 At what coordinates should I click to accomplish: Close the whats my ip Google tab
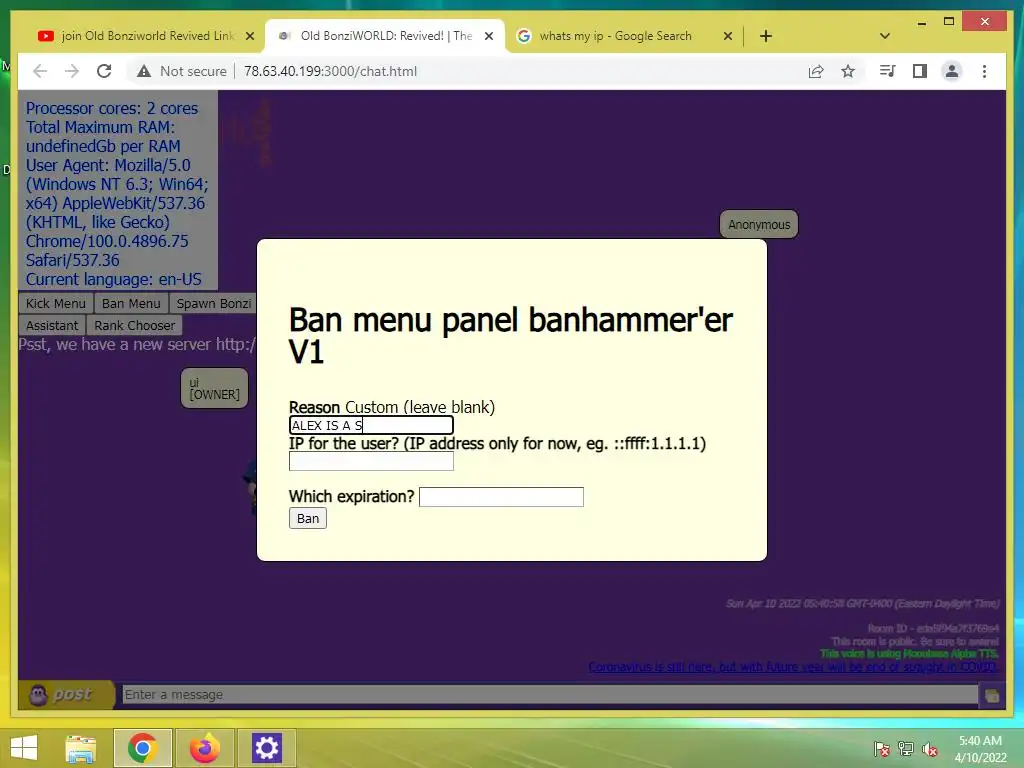click(728, 36)
